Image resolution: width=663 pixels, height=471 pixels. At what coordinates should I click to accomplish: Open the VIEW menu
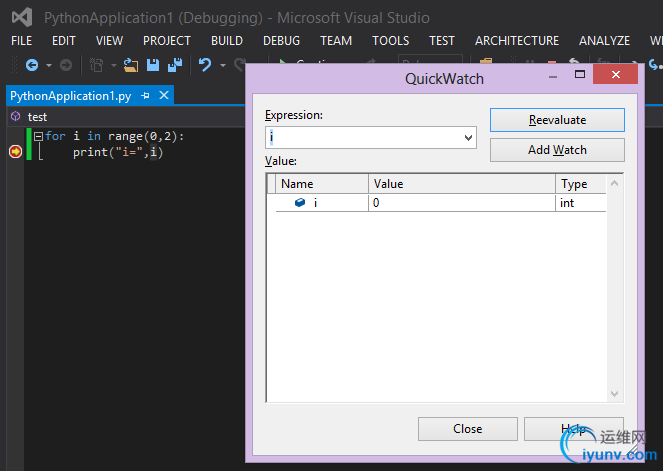[110, 41]
